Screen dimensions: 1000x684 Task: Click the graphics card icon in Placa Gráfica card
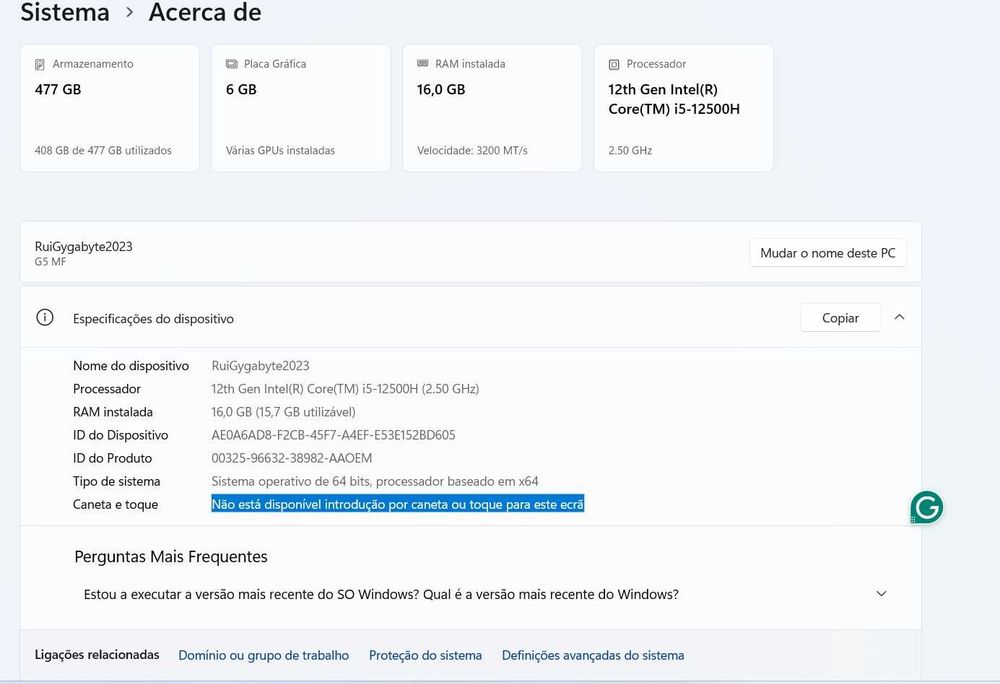click(x=232, y=64)
